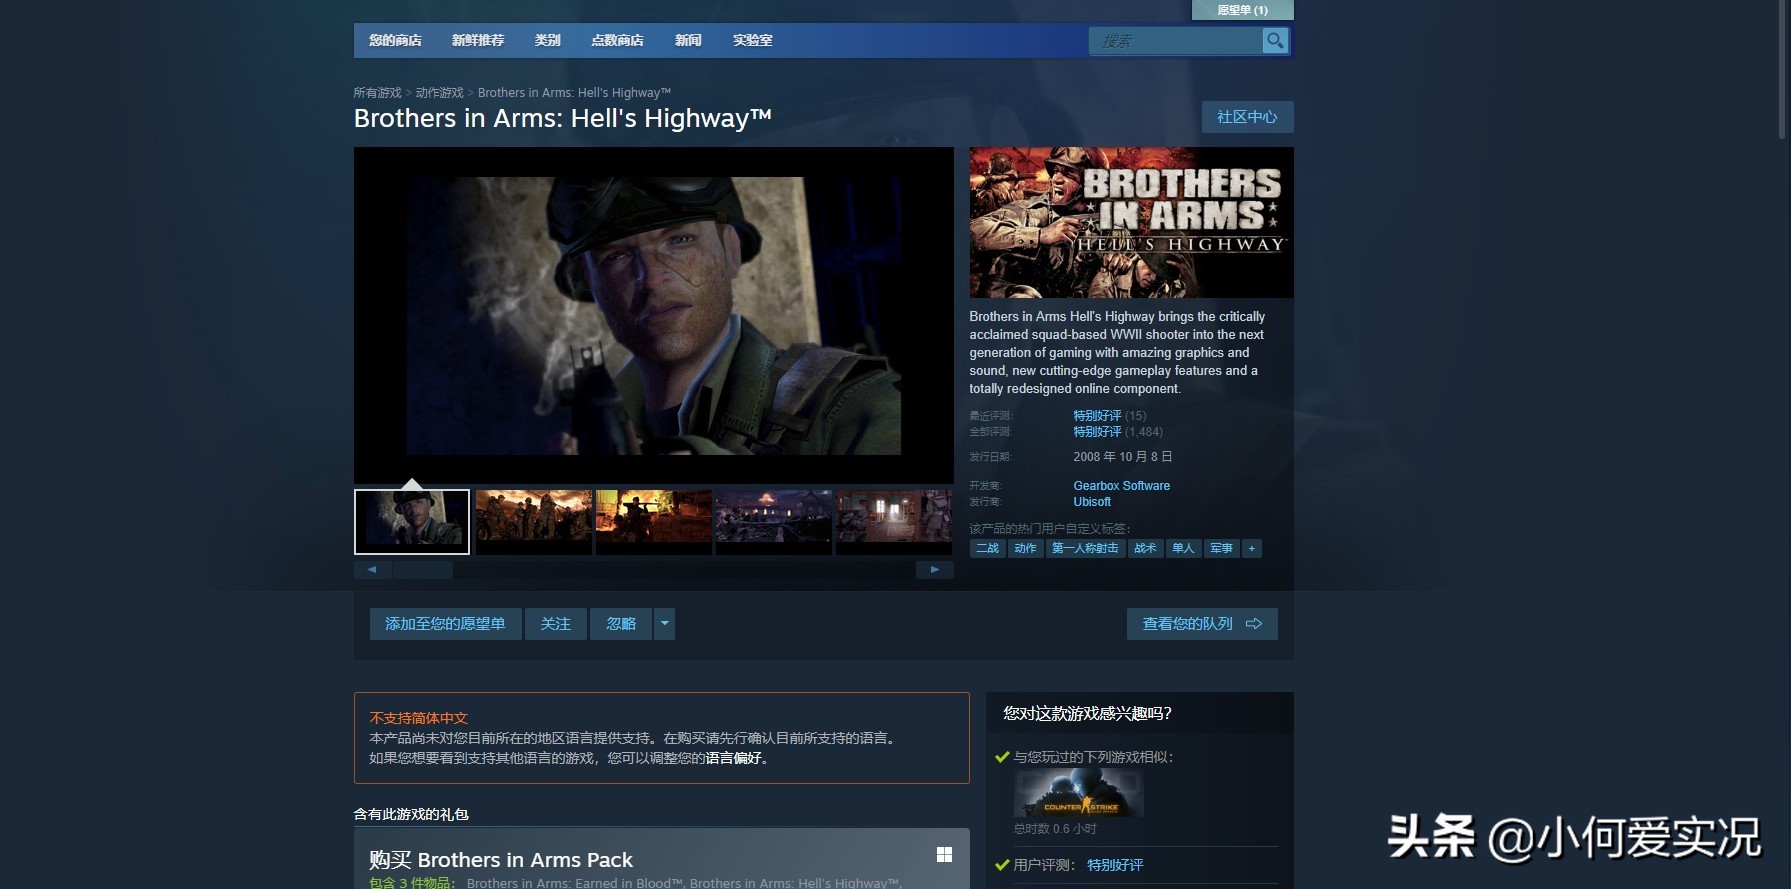The height and width of the screenshot is (889, 1791).
Task: Click the 单人 tag
Action: pyautogui.click(x=1183, y=548)
